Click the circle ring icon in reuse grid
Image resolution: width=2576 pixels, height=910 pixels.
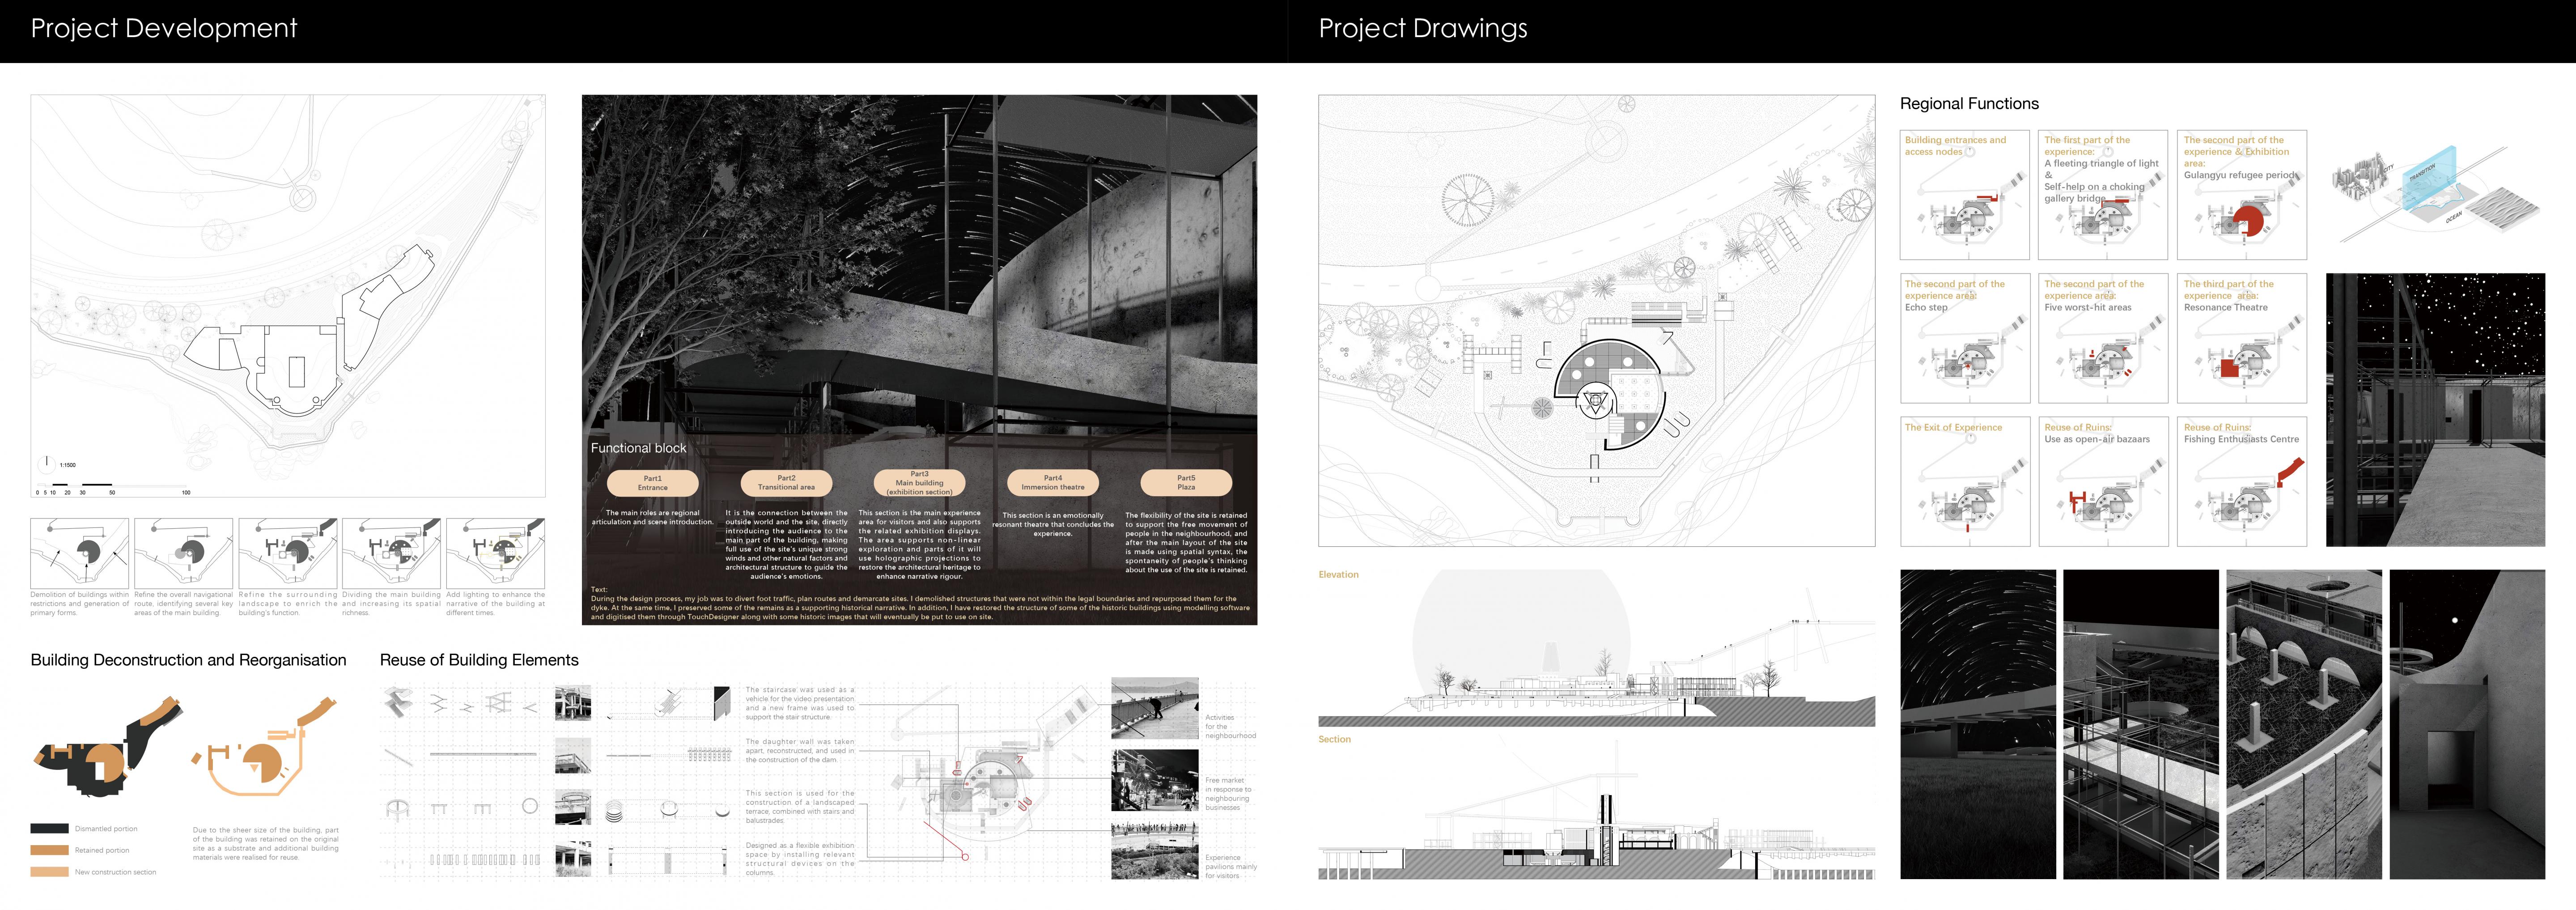pyautogui.click(x=530, y=806)
